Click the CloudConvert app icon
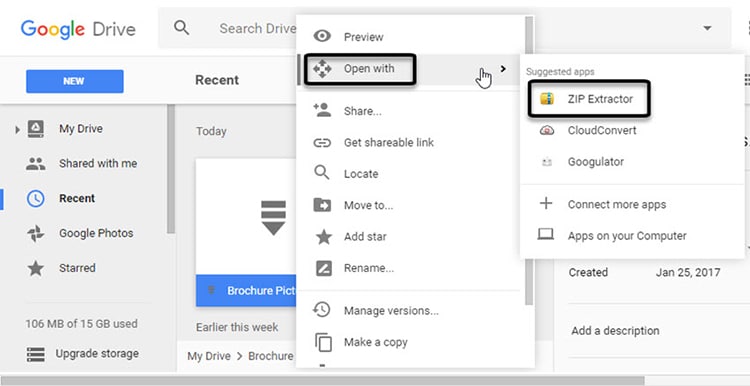Image resolution: width=750 pixels, height=386 pixels. [x=547, y=130]
